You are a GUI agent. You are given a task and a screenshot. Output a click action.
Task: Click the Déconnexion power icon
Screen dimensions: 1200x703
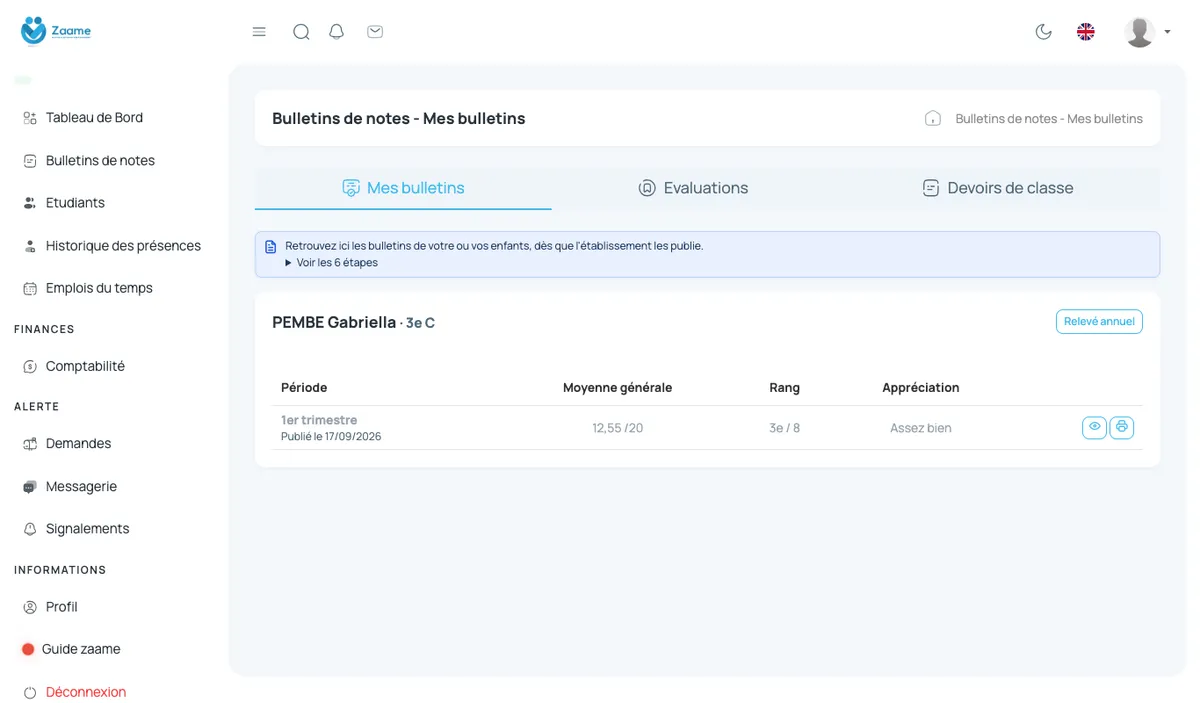(30, 692)
